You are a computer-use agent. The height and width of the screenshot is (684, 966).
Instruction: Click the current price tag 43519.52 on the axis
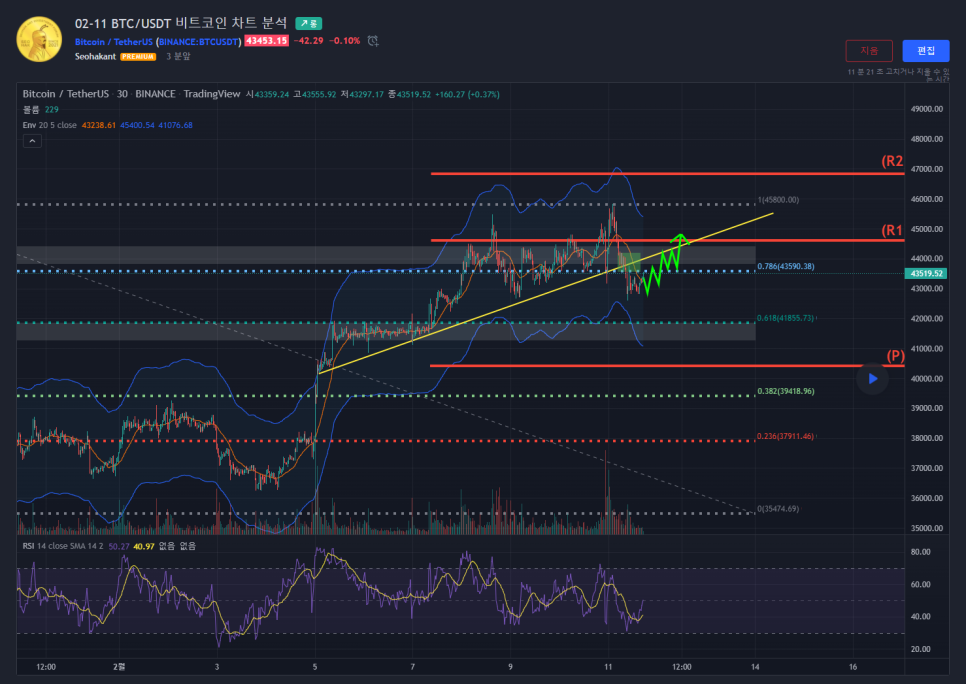point(925,273)
